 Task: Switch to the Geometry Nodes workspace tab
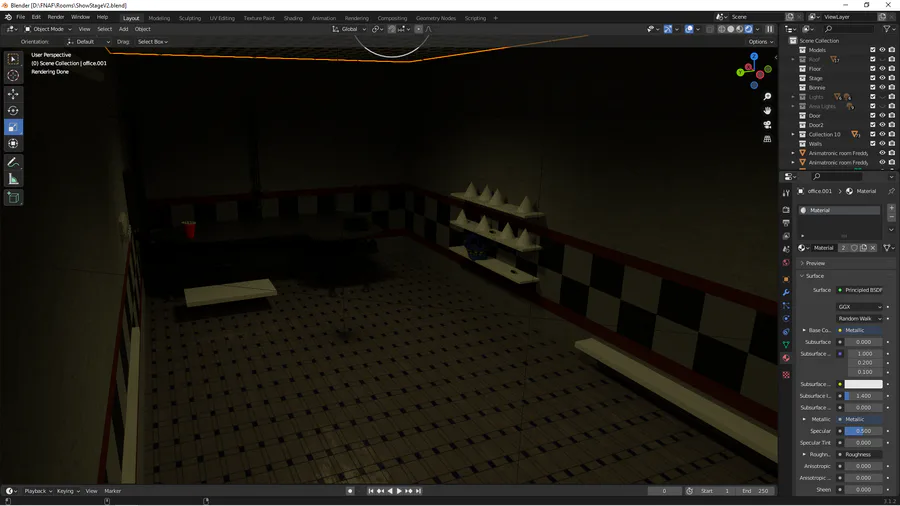pos(436,18)
